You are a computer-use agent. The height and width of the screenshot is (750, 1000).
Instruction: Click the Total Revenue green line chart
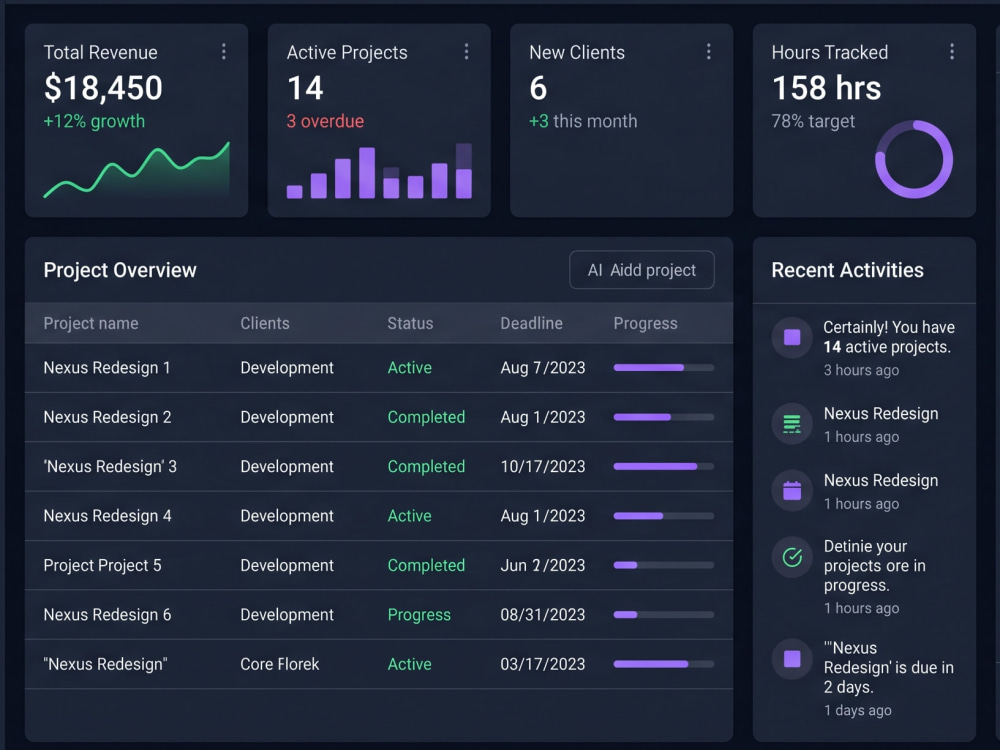pos(136,170)
